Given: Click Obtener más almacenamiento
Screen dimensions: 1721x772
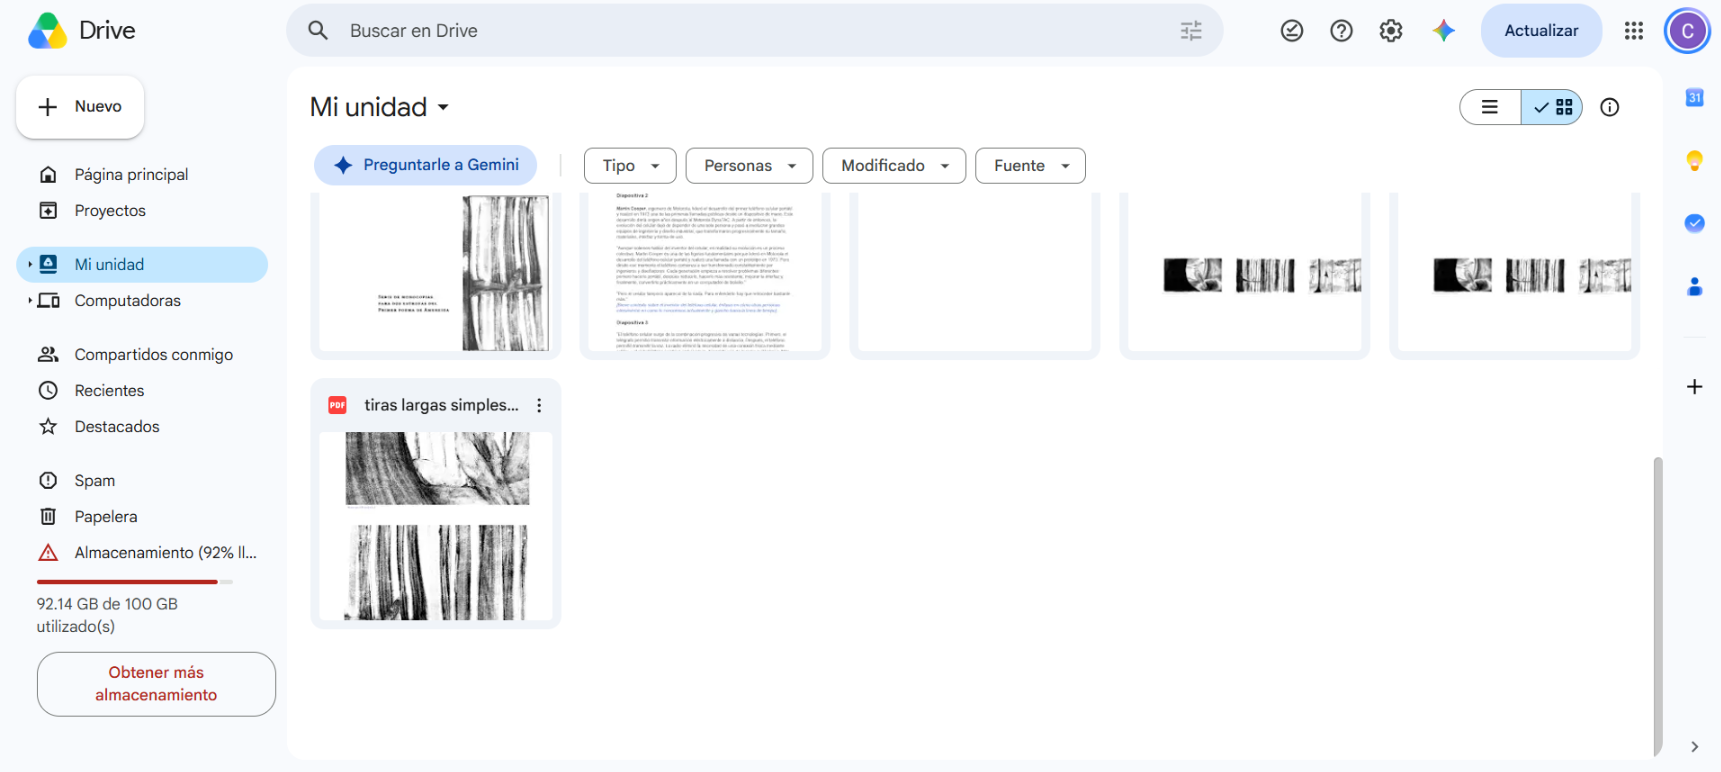Looking at the screenshot, I should coord(156,684).
